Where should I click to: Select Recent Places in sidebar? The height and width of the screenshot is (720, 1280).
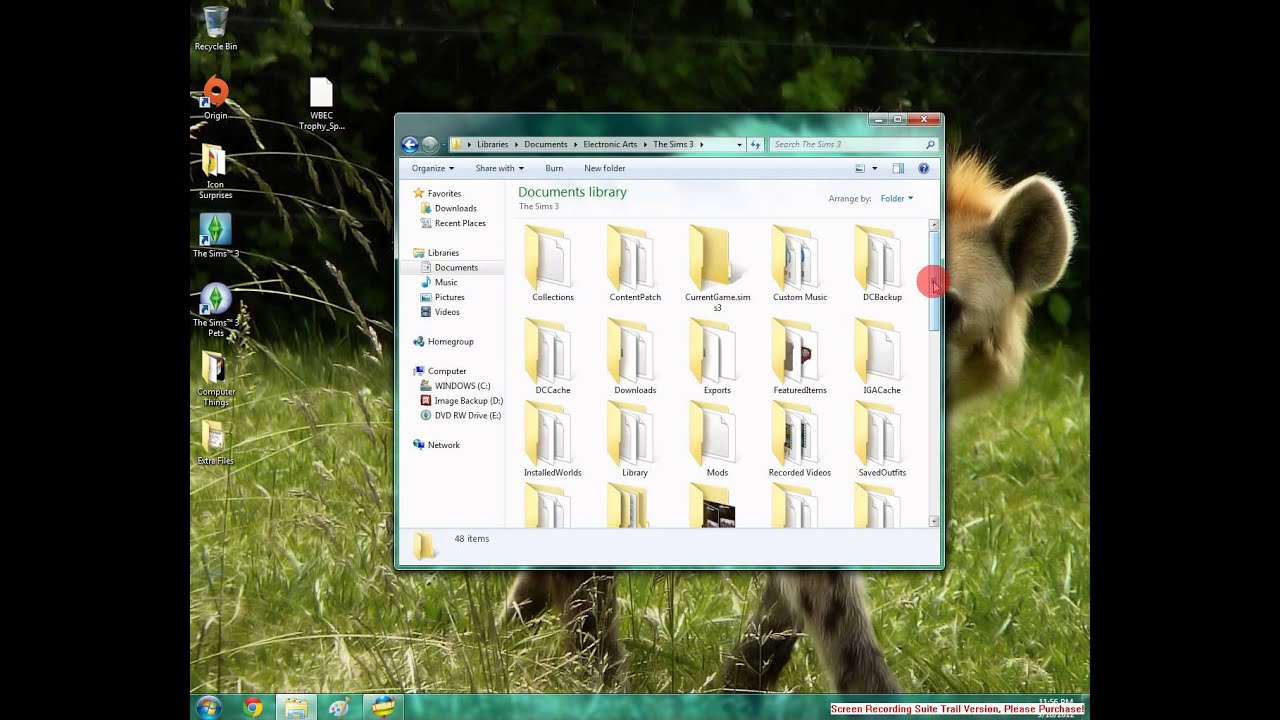[460, 223]
